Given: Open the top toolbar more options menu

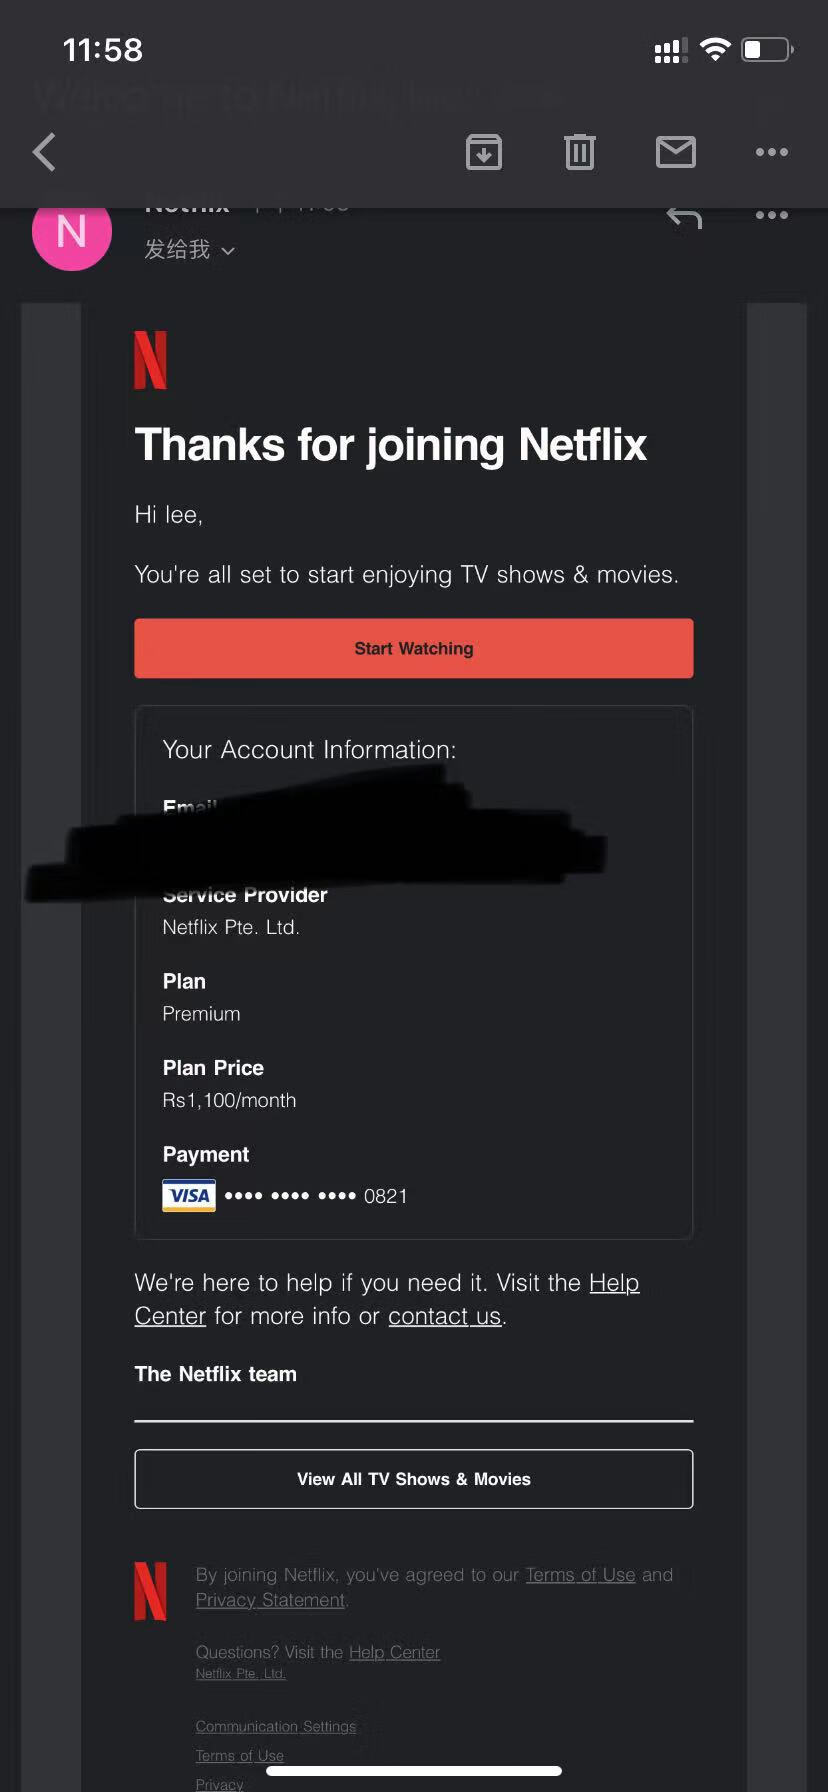Looking at the screenshot, I should click(771, 152).
